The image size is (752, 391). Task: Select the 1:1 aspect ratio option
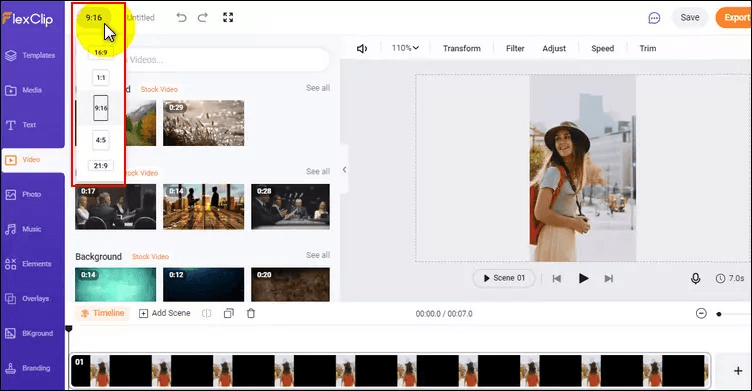click(101, 77)
